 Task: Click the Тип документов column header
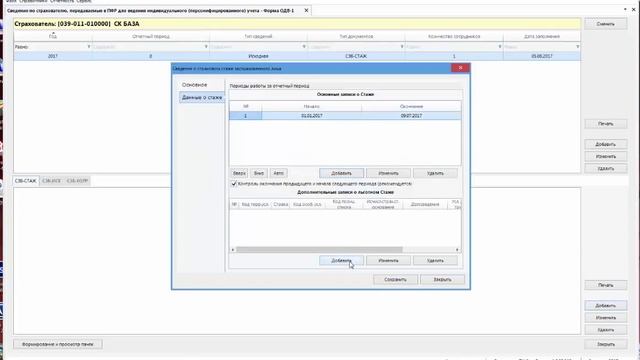pos(356,36)
